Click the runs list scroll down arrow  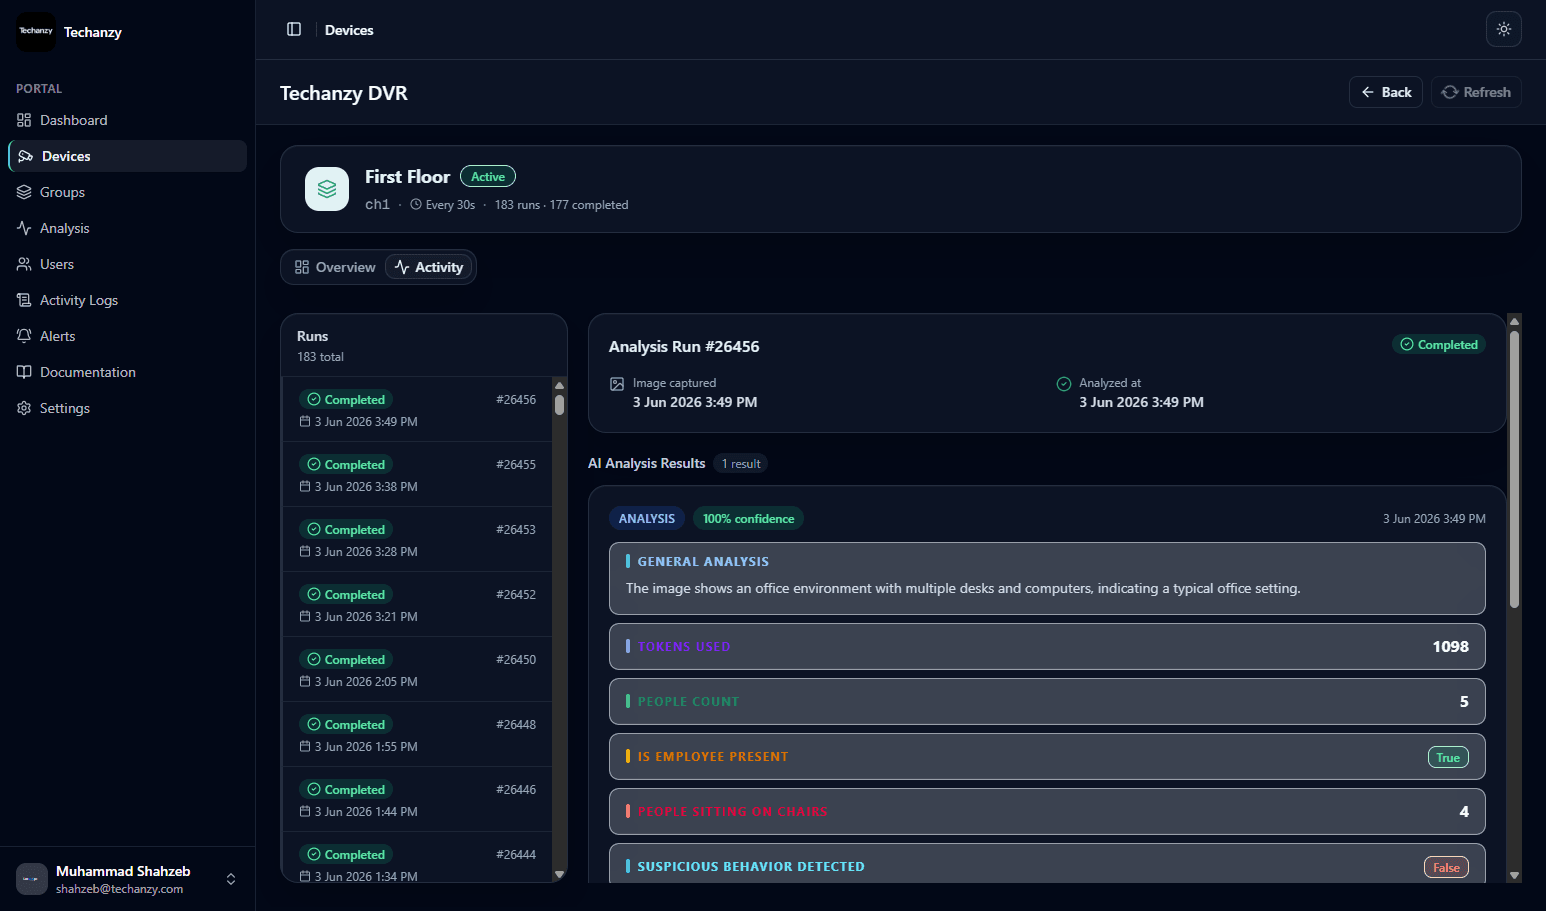tap(560, 874)
